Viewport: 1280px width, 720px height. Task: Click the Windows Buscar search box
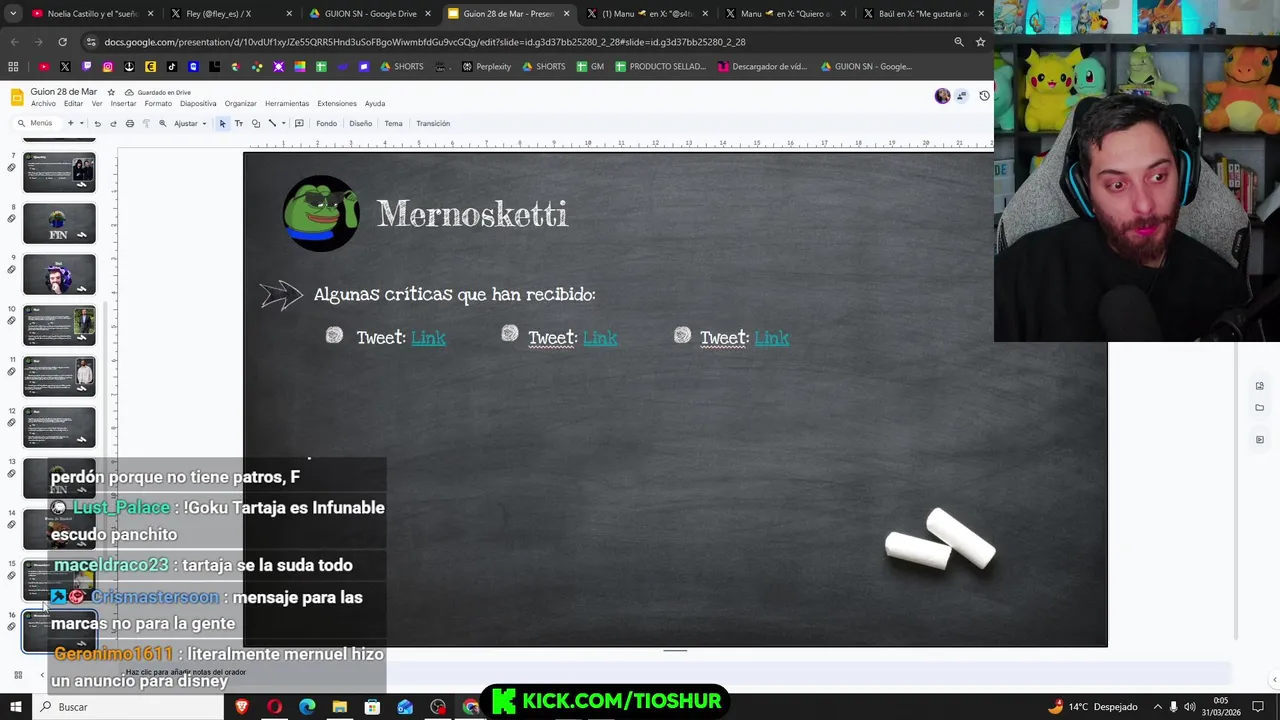128,707
